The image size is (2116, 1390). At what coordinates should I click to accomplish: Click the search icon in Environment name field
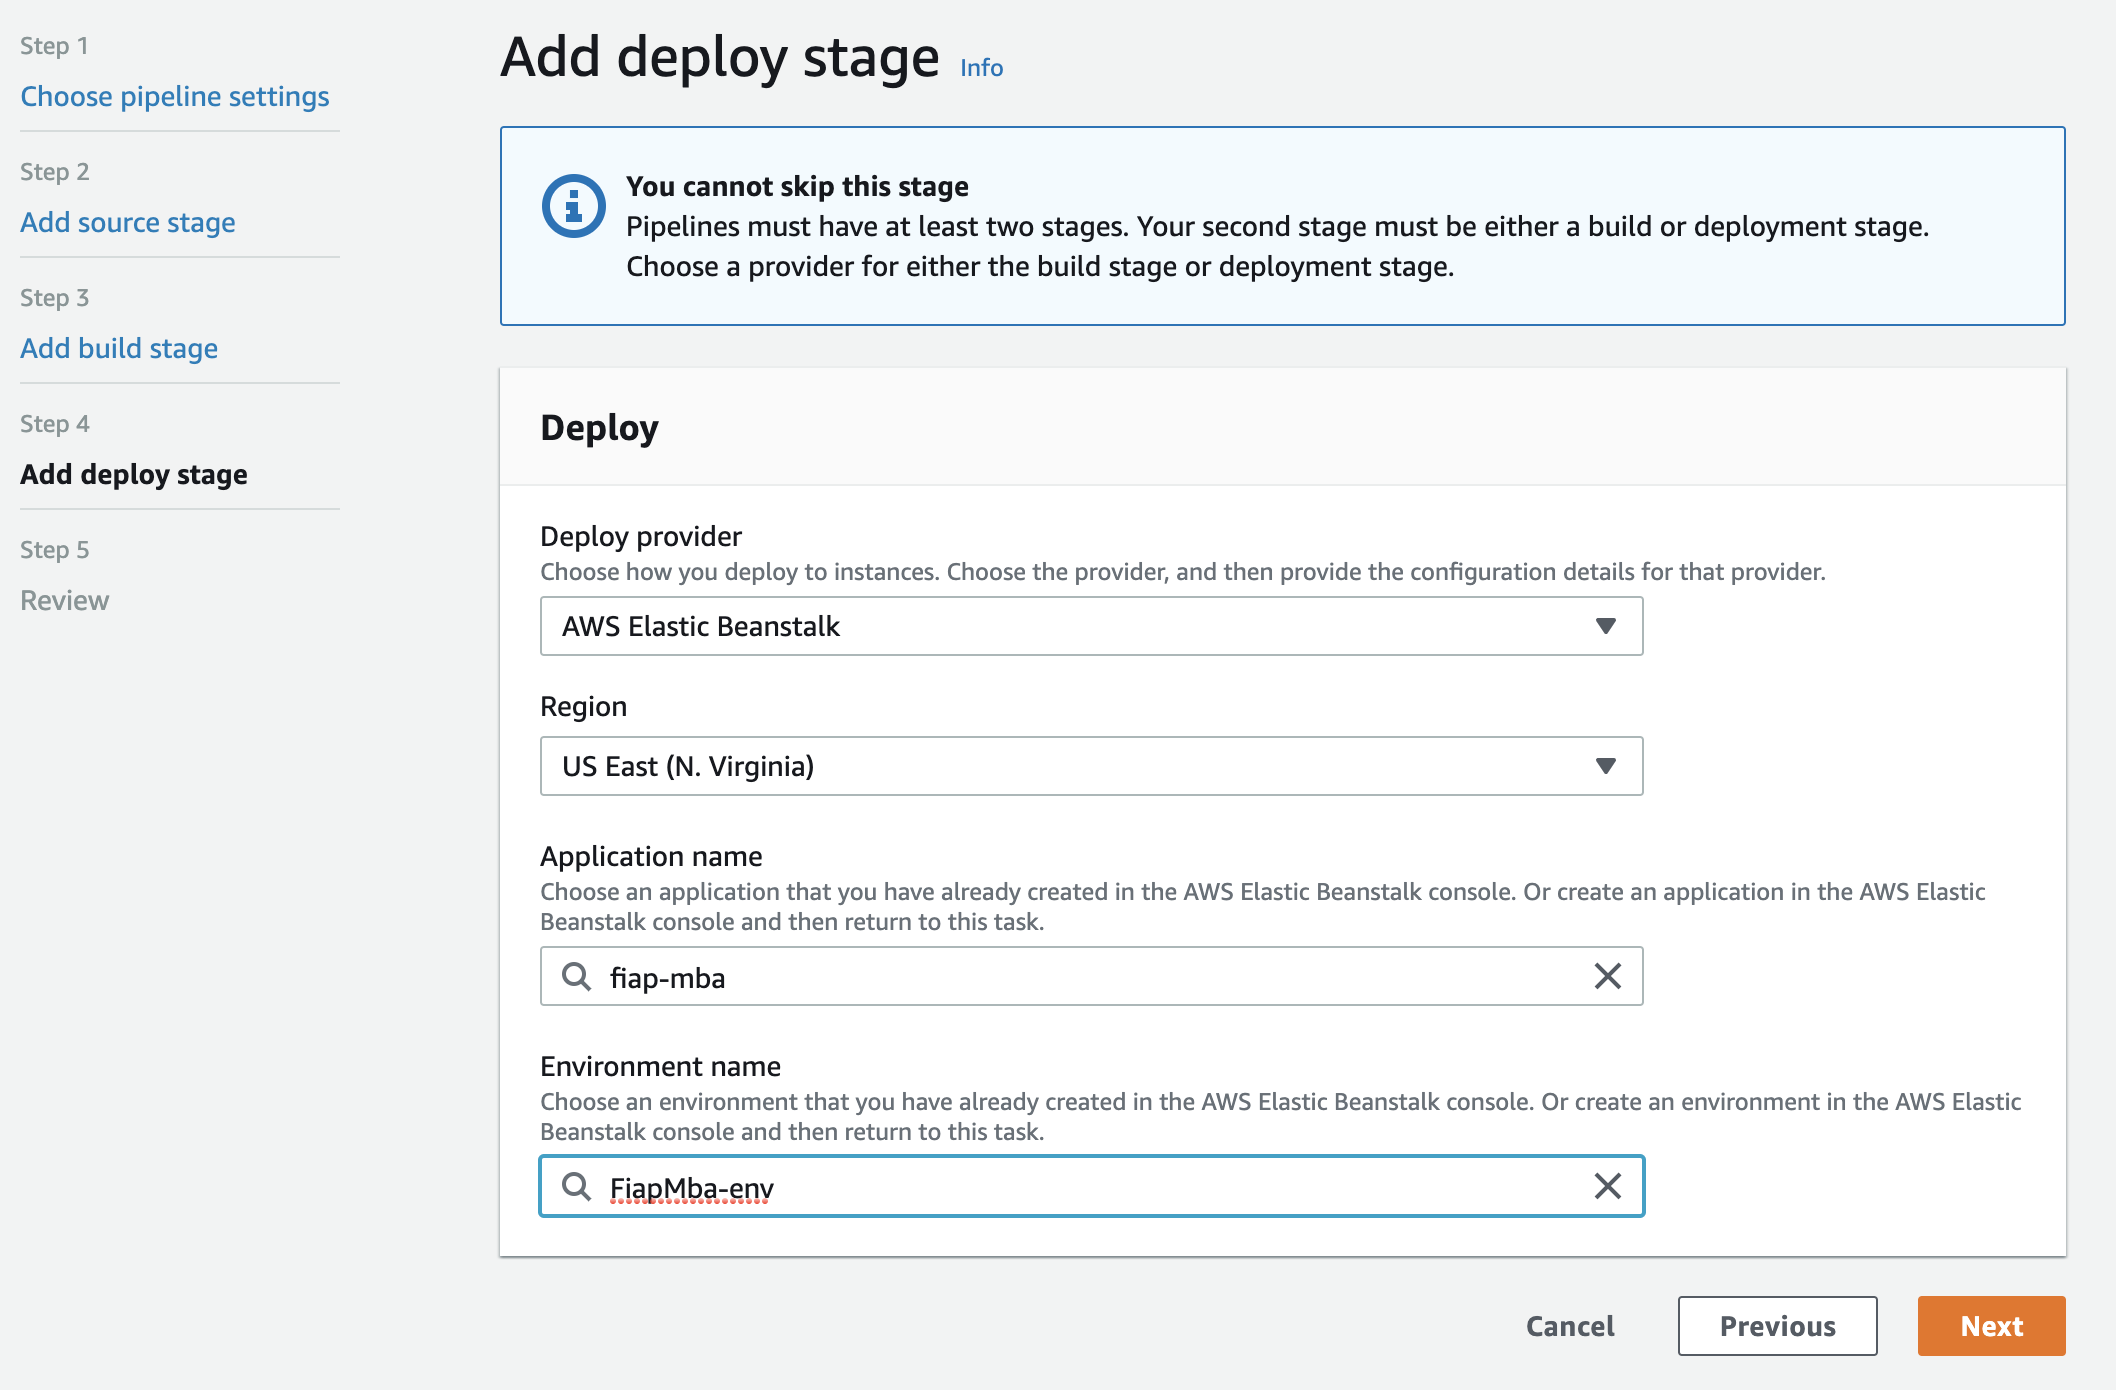pyautogui.click(x=576, y=1186)
